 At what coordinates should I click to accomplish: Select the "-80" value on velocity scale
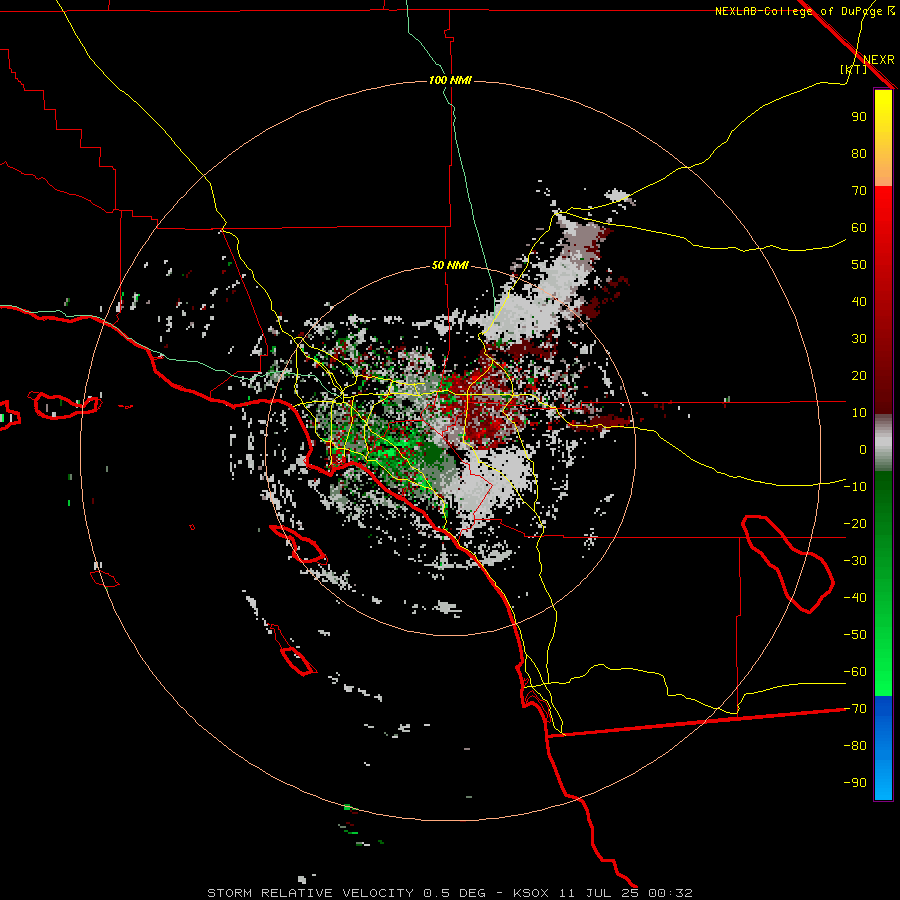point(855,746)
